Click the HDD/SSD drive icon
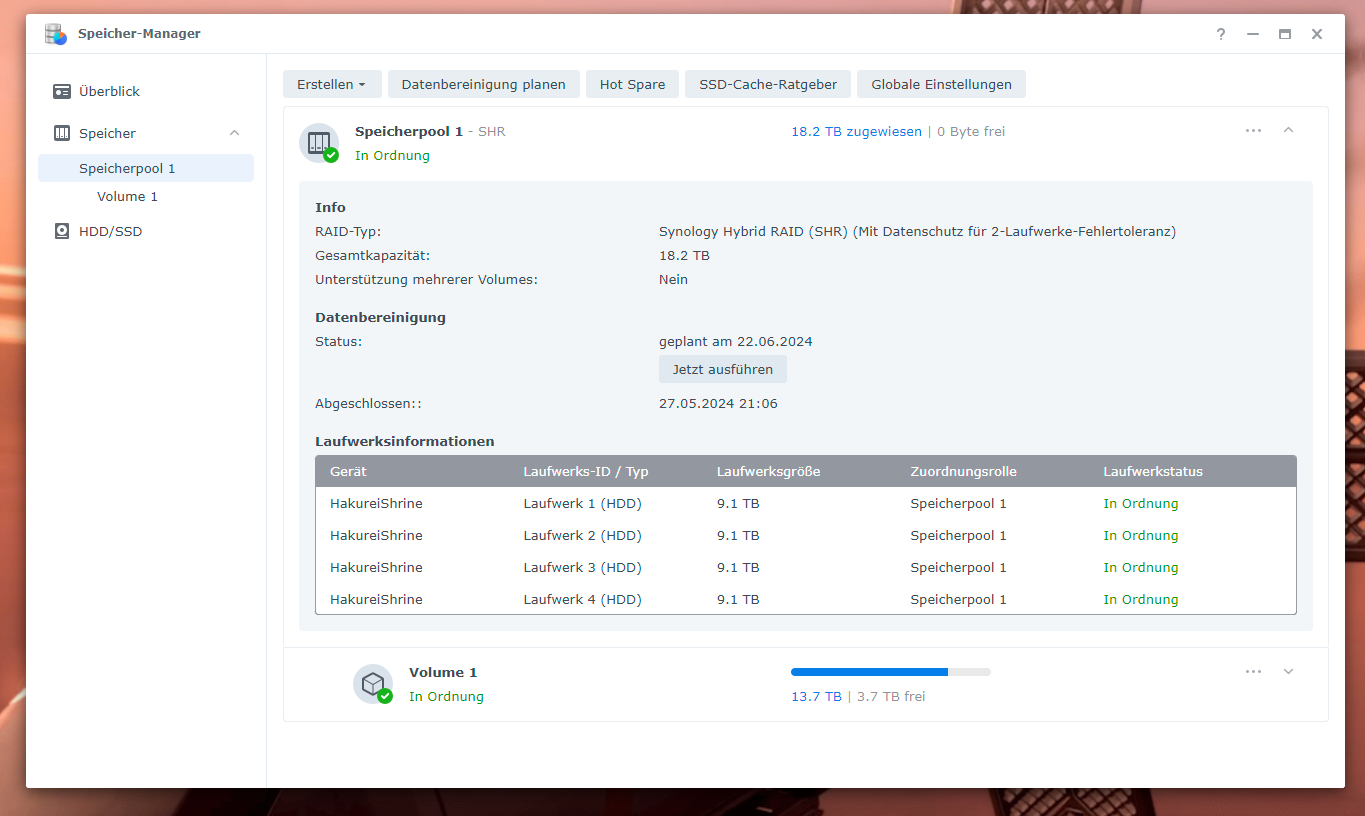This screenshot has width=1365, height=816. click(62, 232)
